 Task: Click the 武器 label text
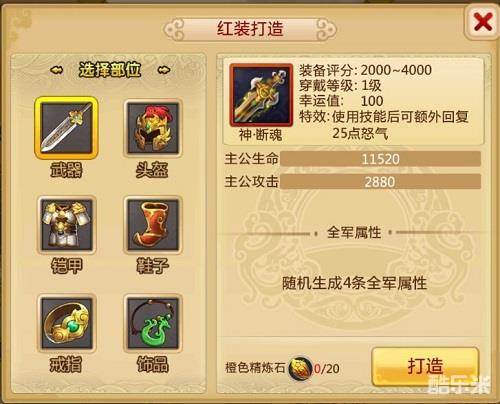click(x=66, y=170)
